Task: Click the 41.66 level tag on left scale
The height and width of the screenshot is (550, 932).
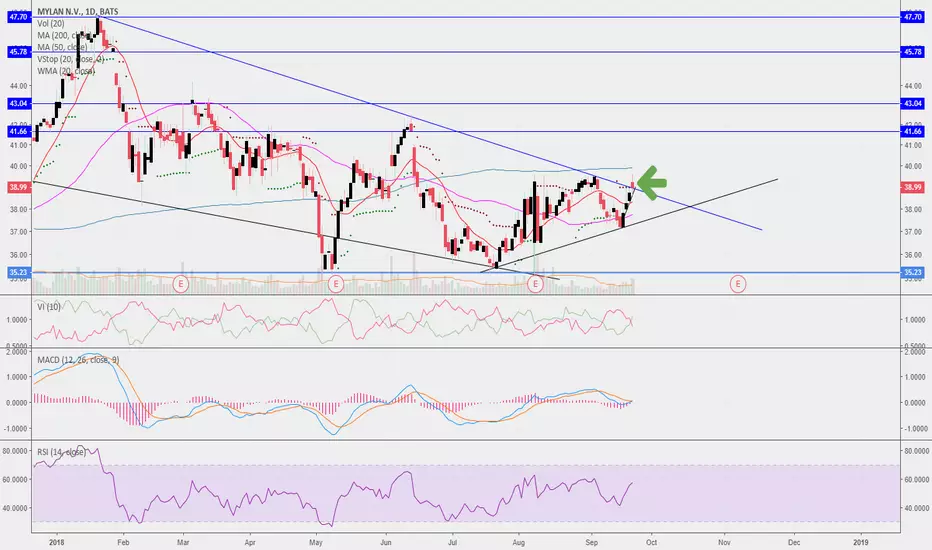Action: point(18,131)
